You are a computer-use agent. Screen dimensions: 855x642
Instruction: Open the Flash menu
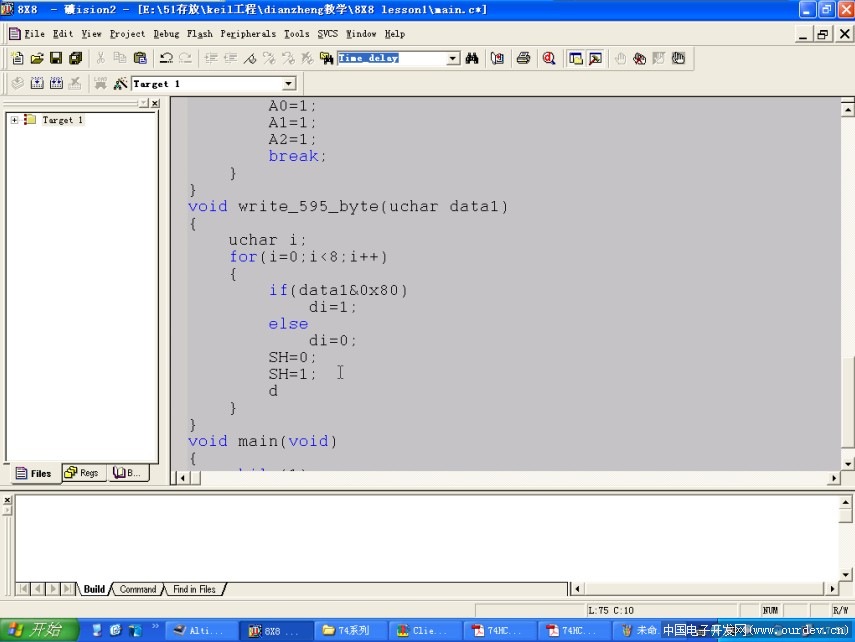pos(200,34)
